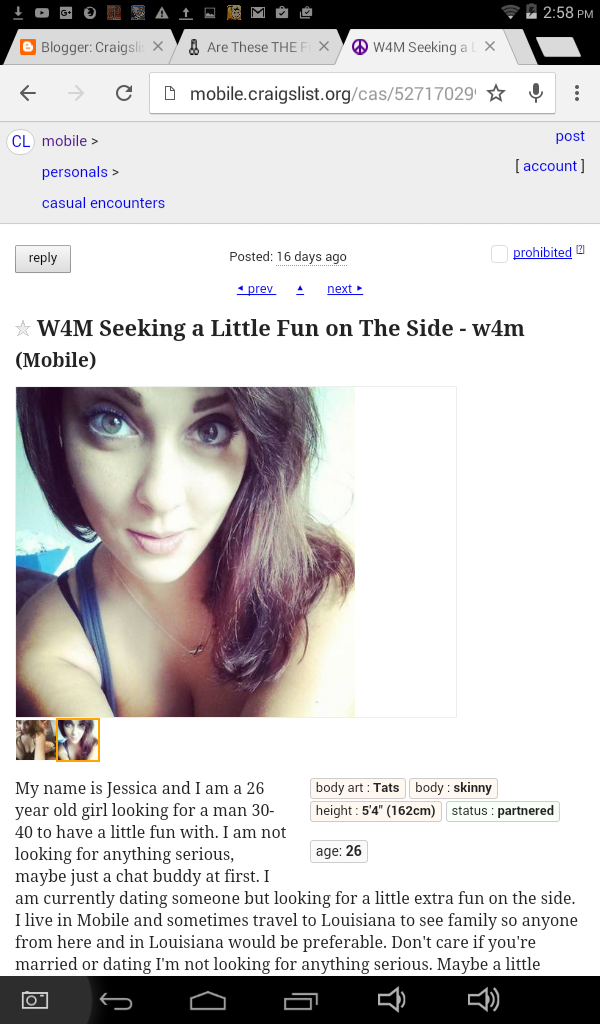The image size is (600, 1024).
Task: Tick the prohibited flag checkbox
Action: click(499, 253)
